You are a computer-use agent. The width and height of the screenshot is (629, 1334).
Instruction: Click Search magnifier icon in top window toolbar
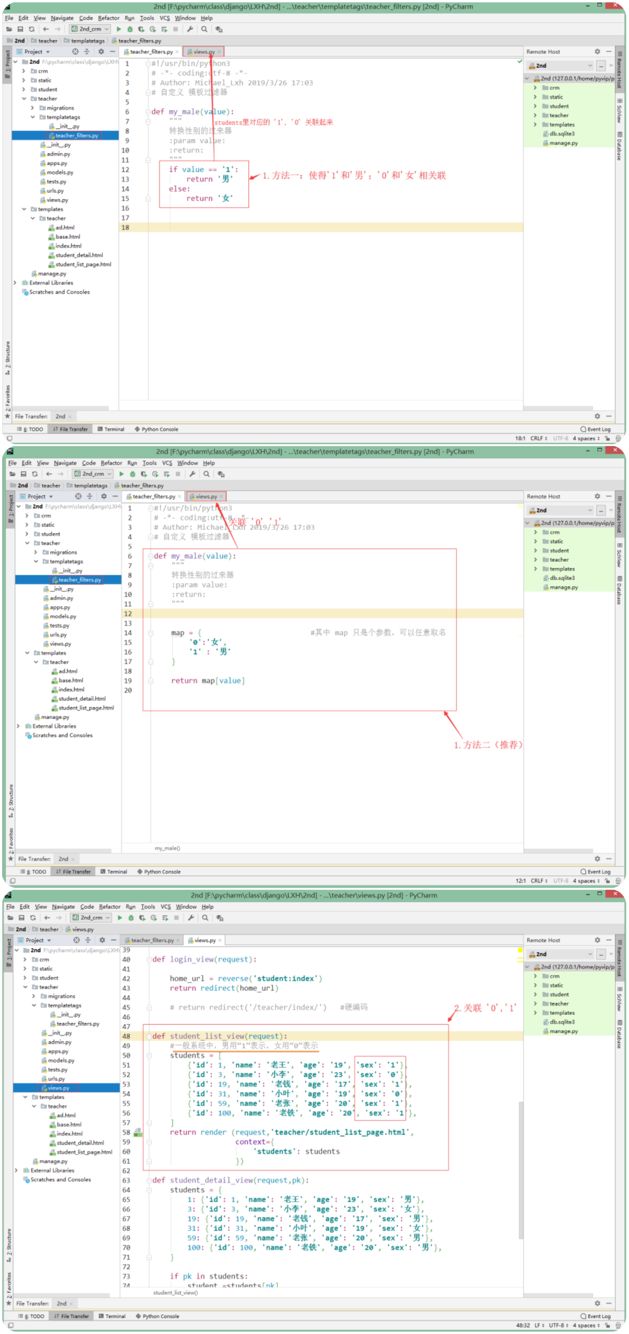pos(203,28)
